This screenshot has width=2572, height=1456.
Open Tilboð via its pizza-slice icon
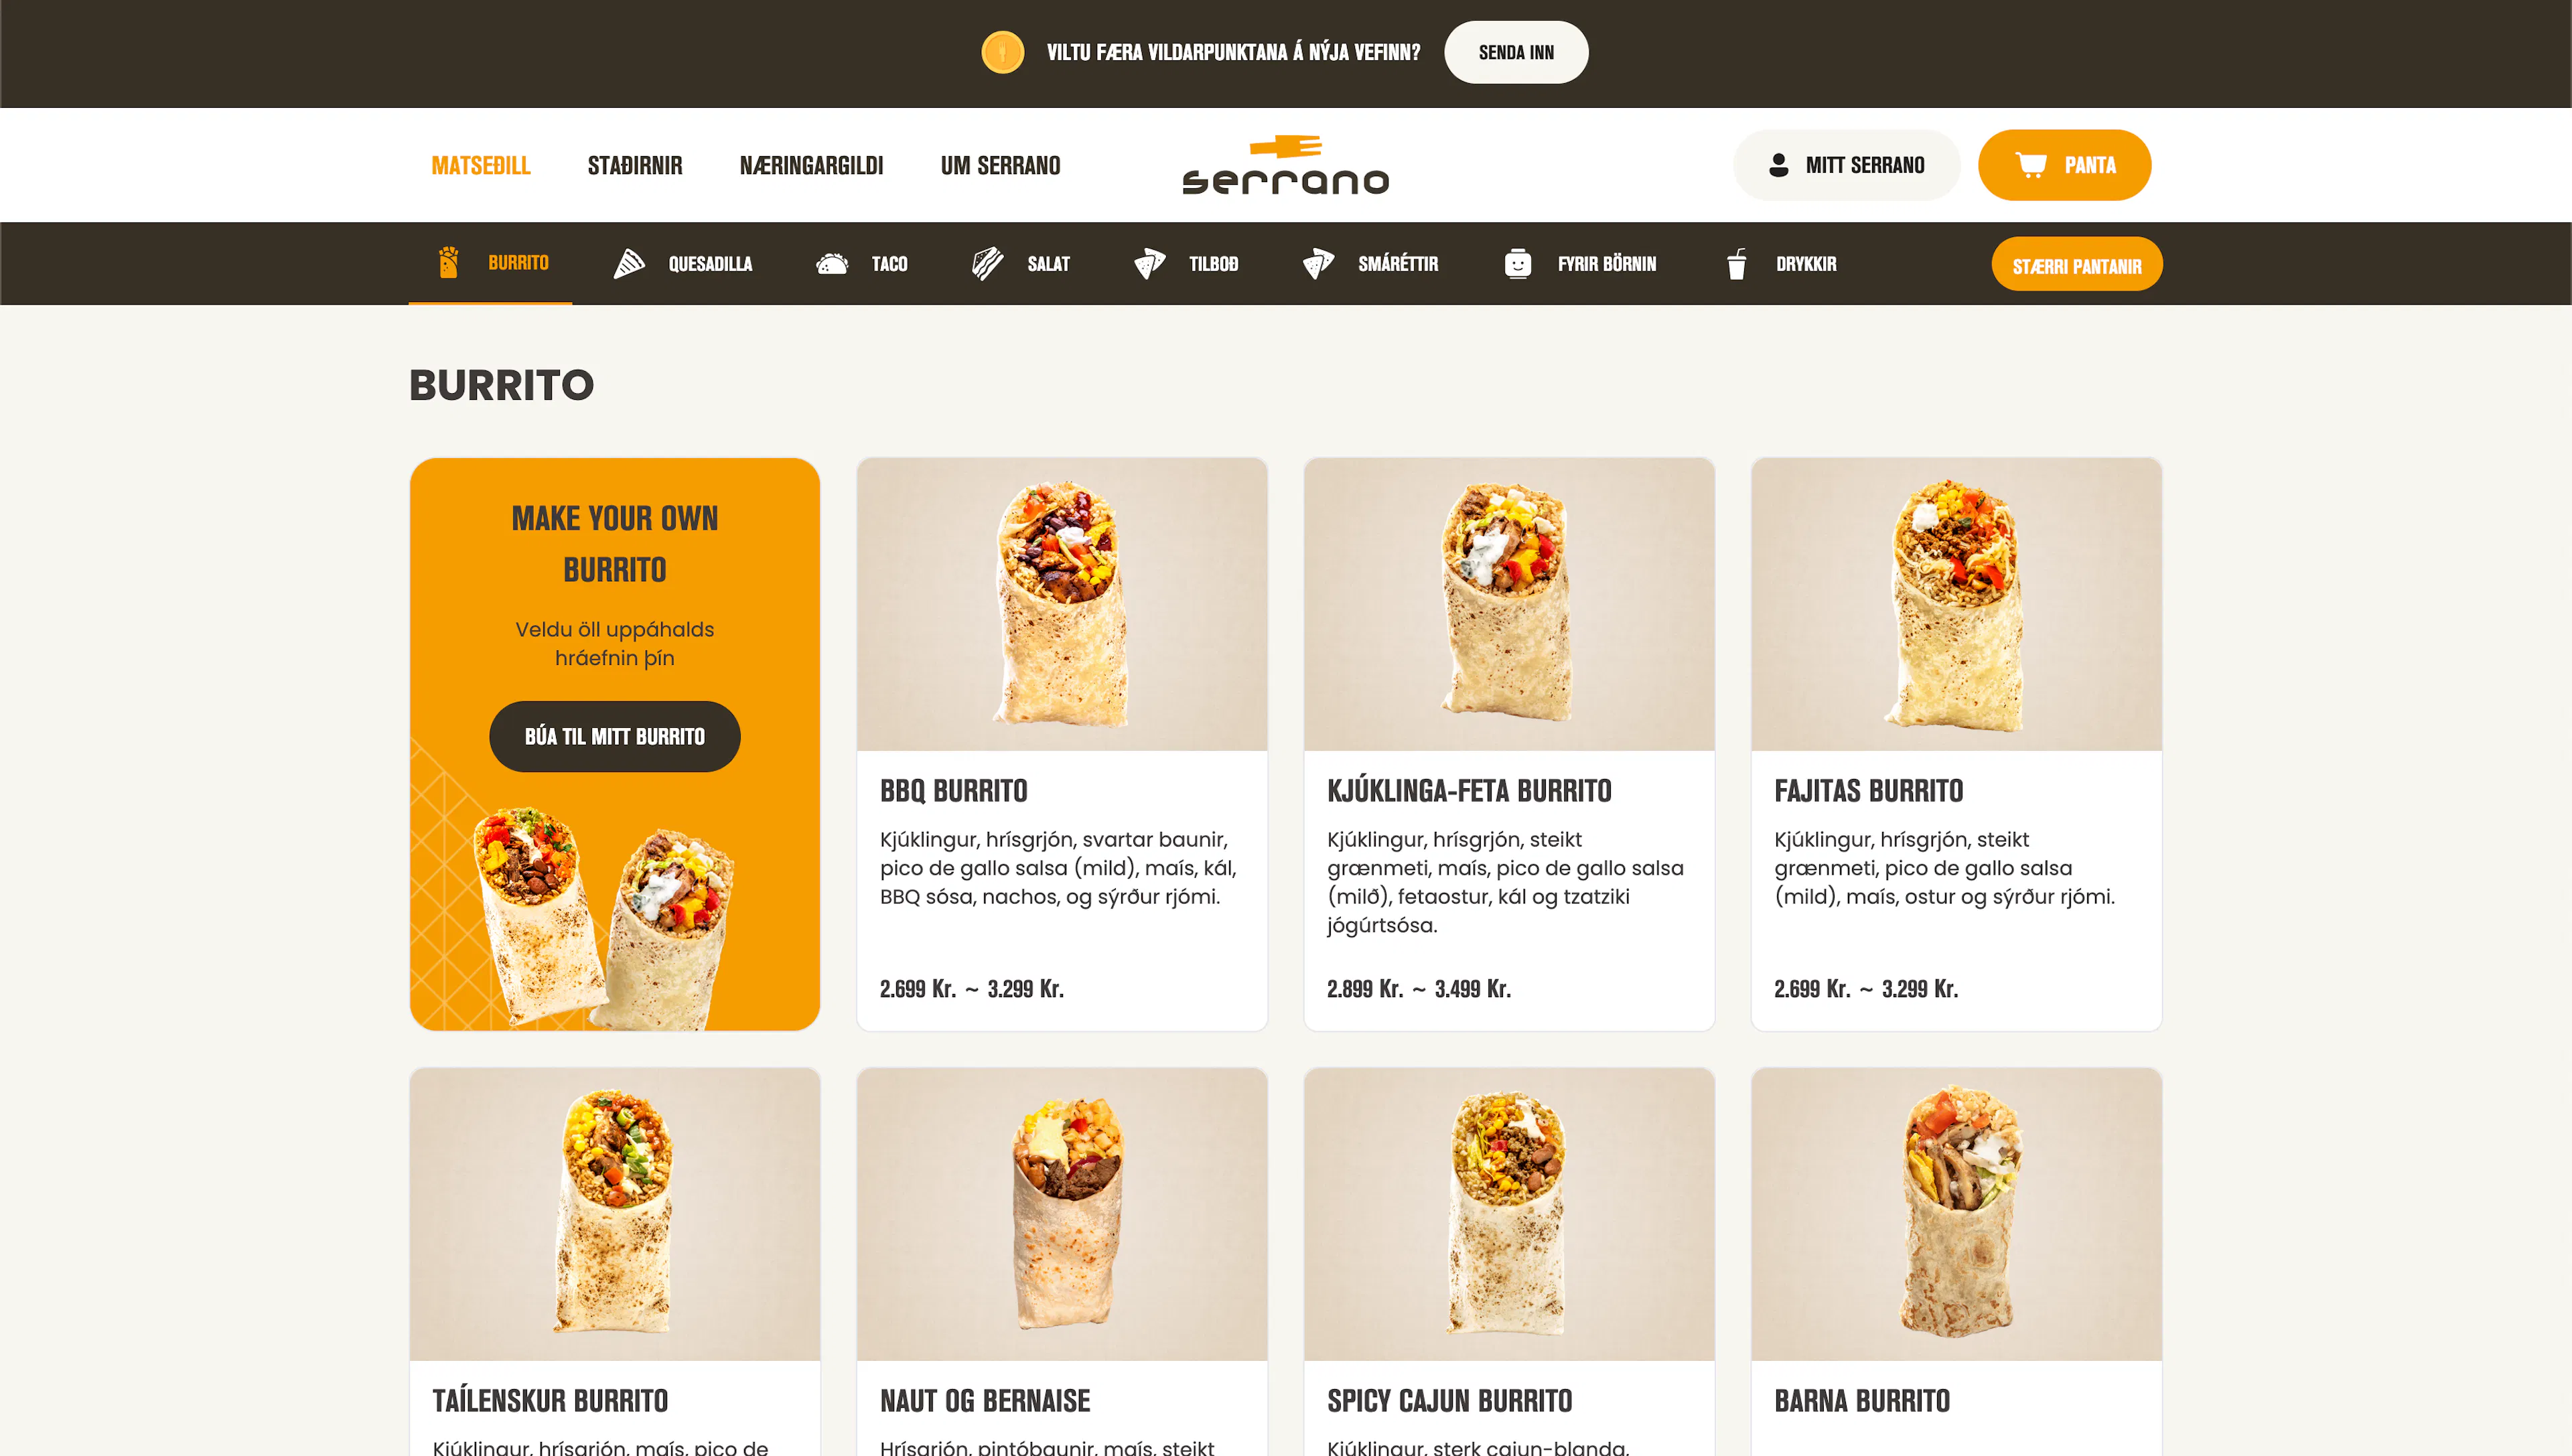(1149, 264)
